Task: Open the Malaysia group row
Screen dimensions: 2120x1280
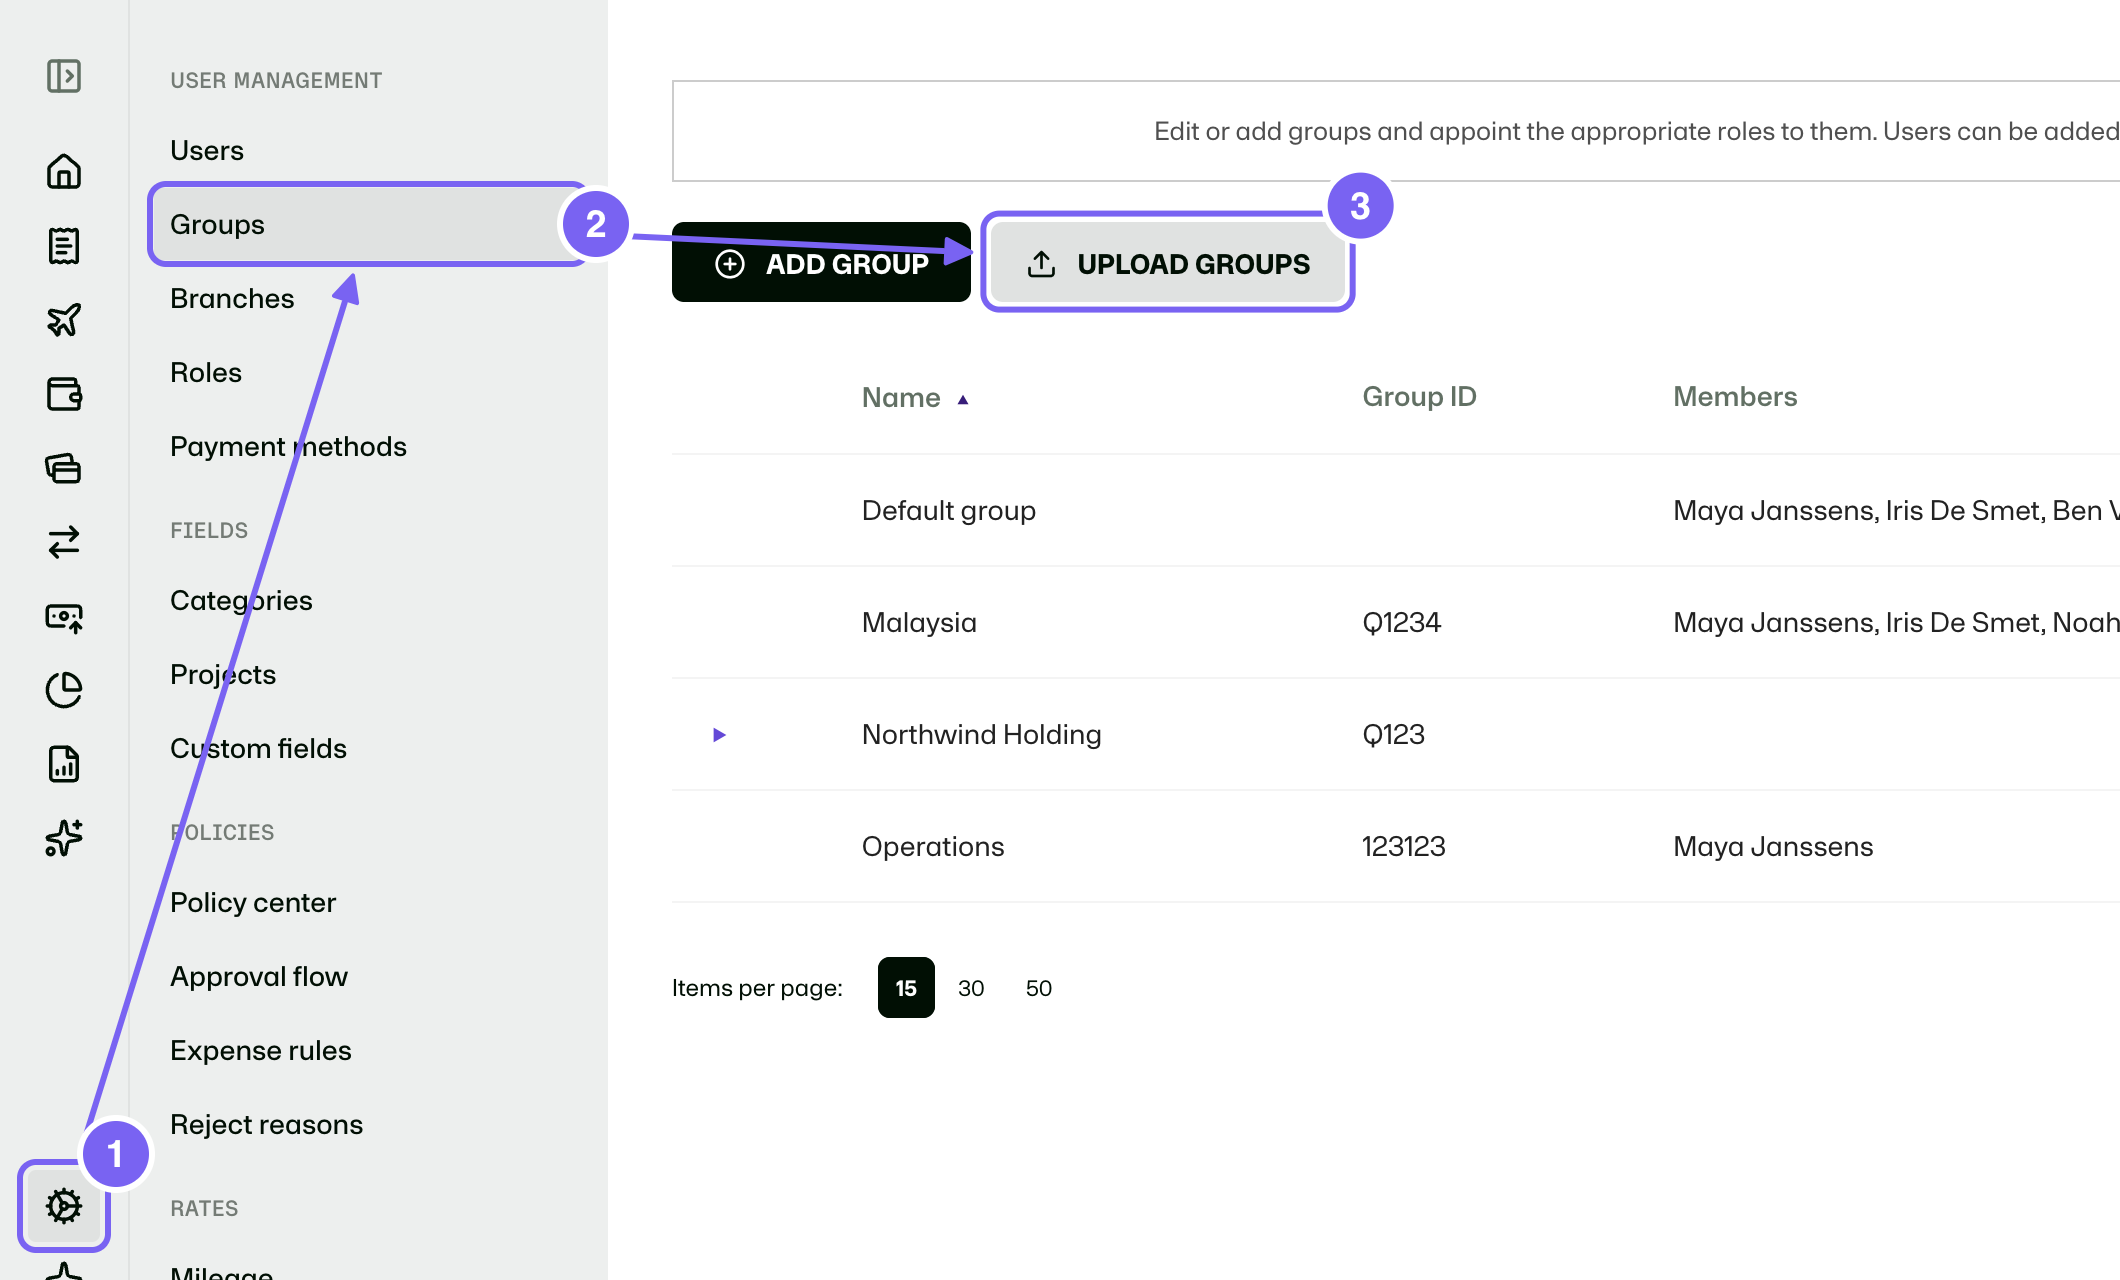Action: 1396,623
